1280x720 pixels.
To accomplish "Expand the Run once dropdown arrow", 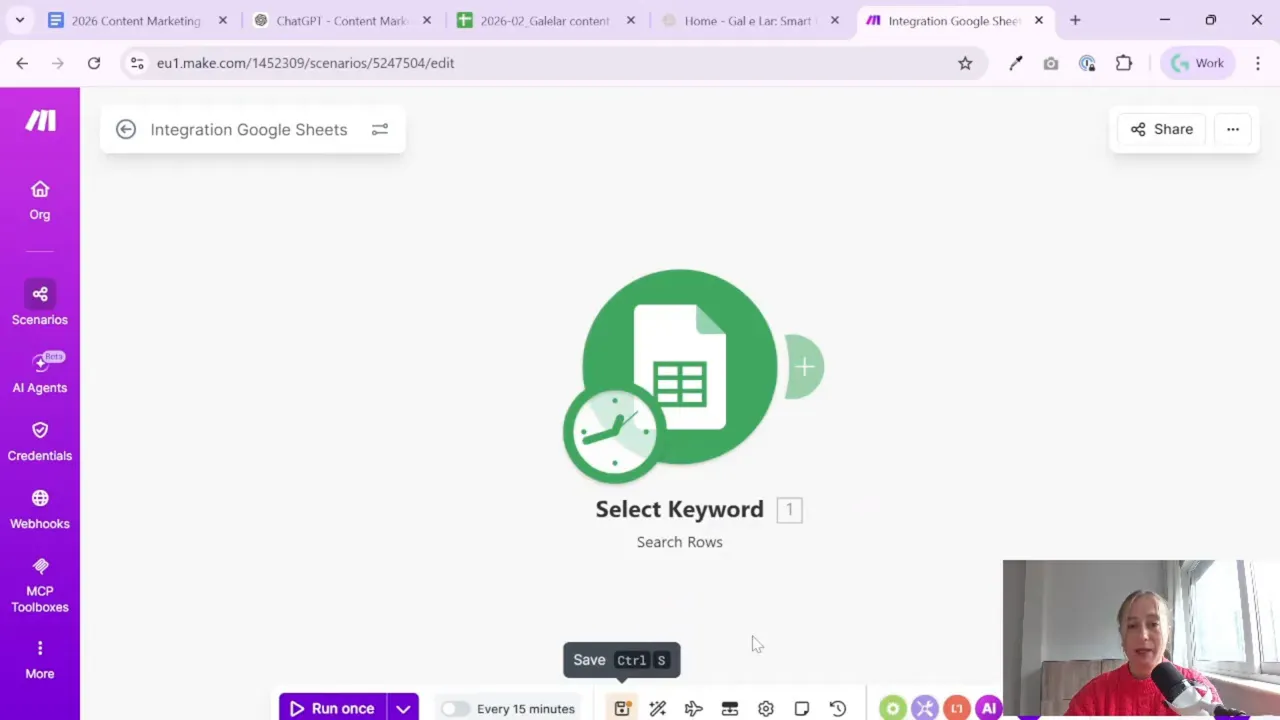I will tap(403, 708).
